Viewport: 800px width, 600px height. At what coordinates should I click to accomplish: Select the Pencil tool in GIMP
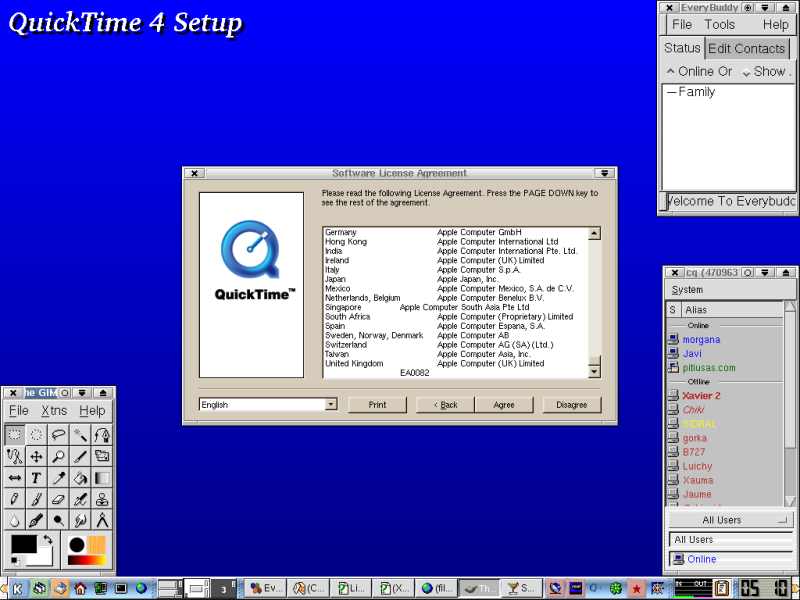click(x=14, y=499)
